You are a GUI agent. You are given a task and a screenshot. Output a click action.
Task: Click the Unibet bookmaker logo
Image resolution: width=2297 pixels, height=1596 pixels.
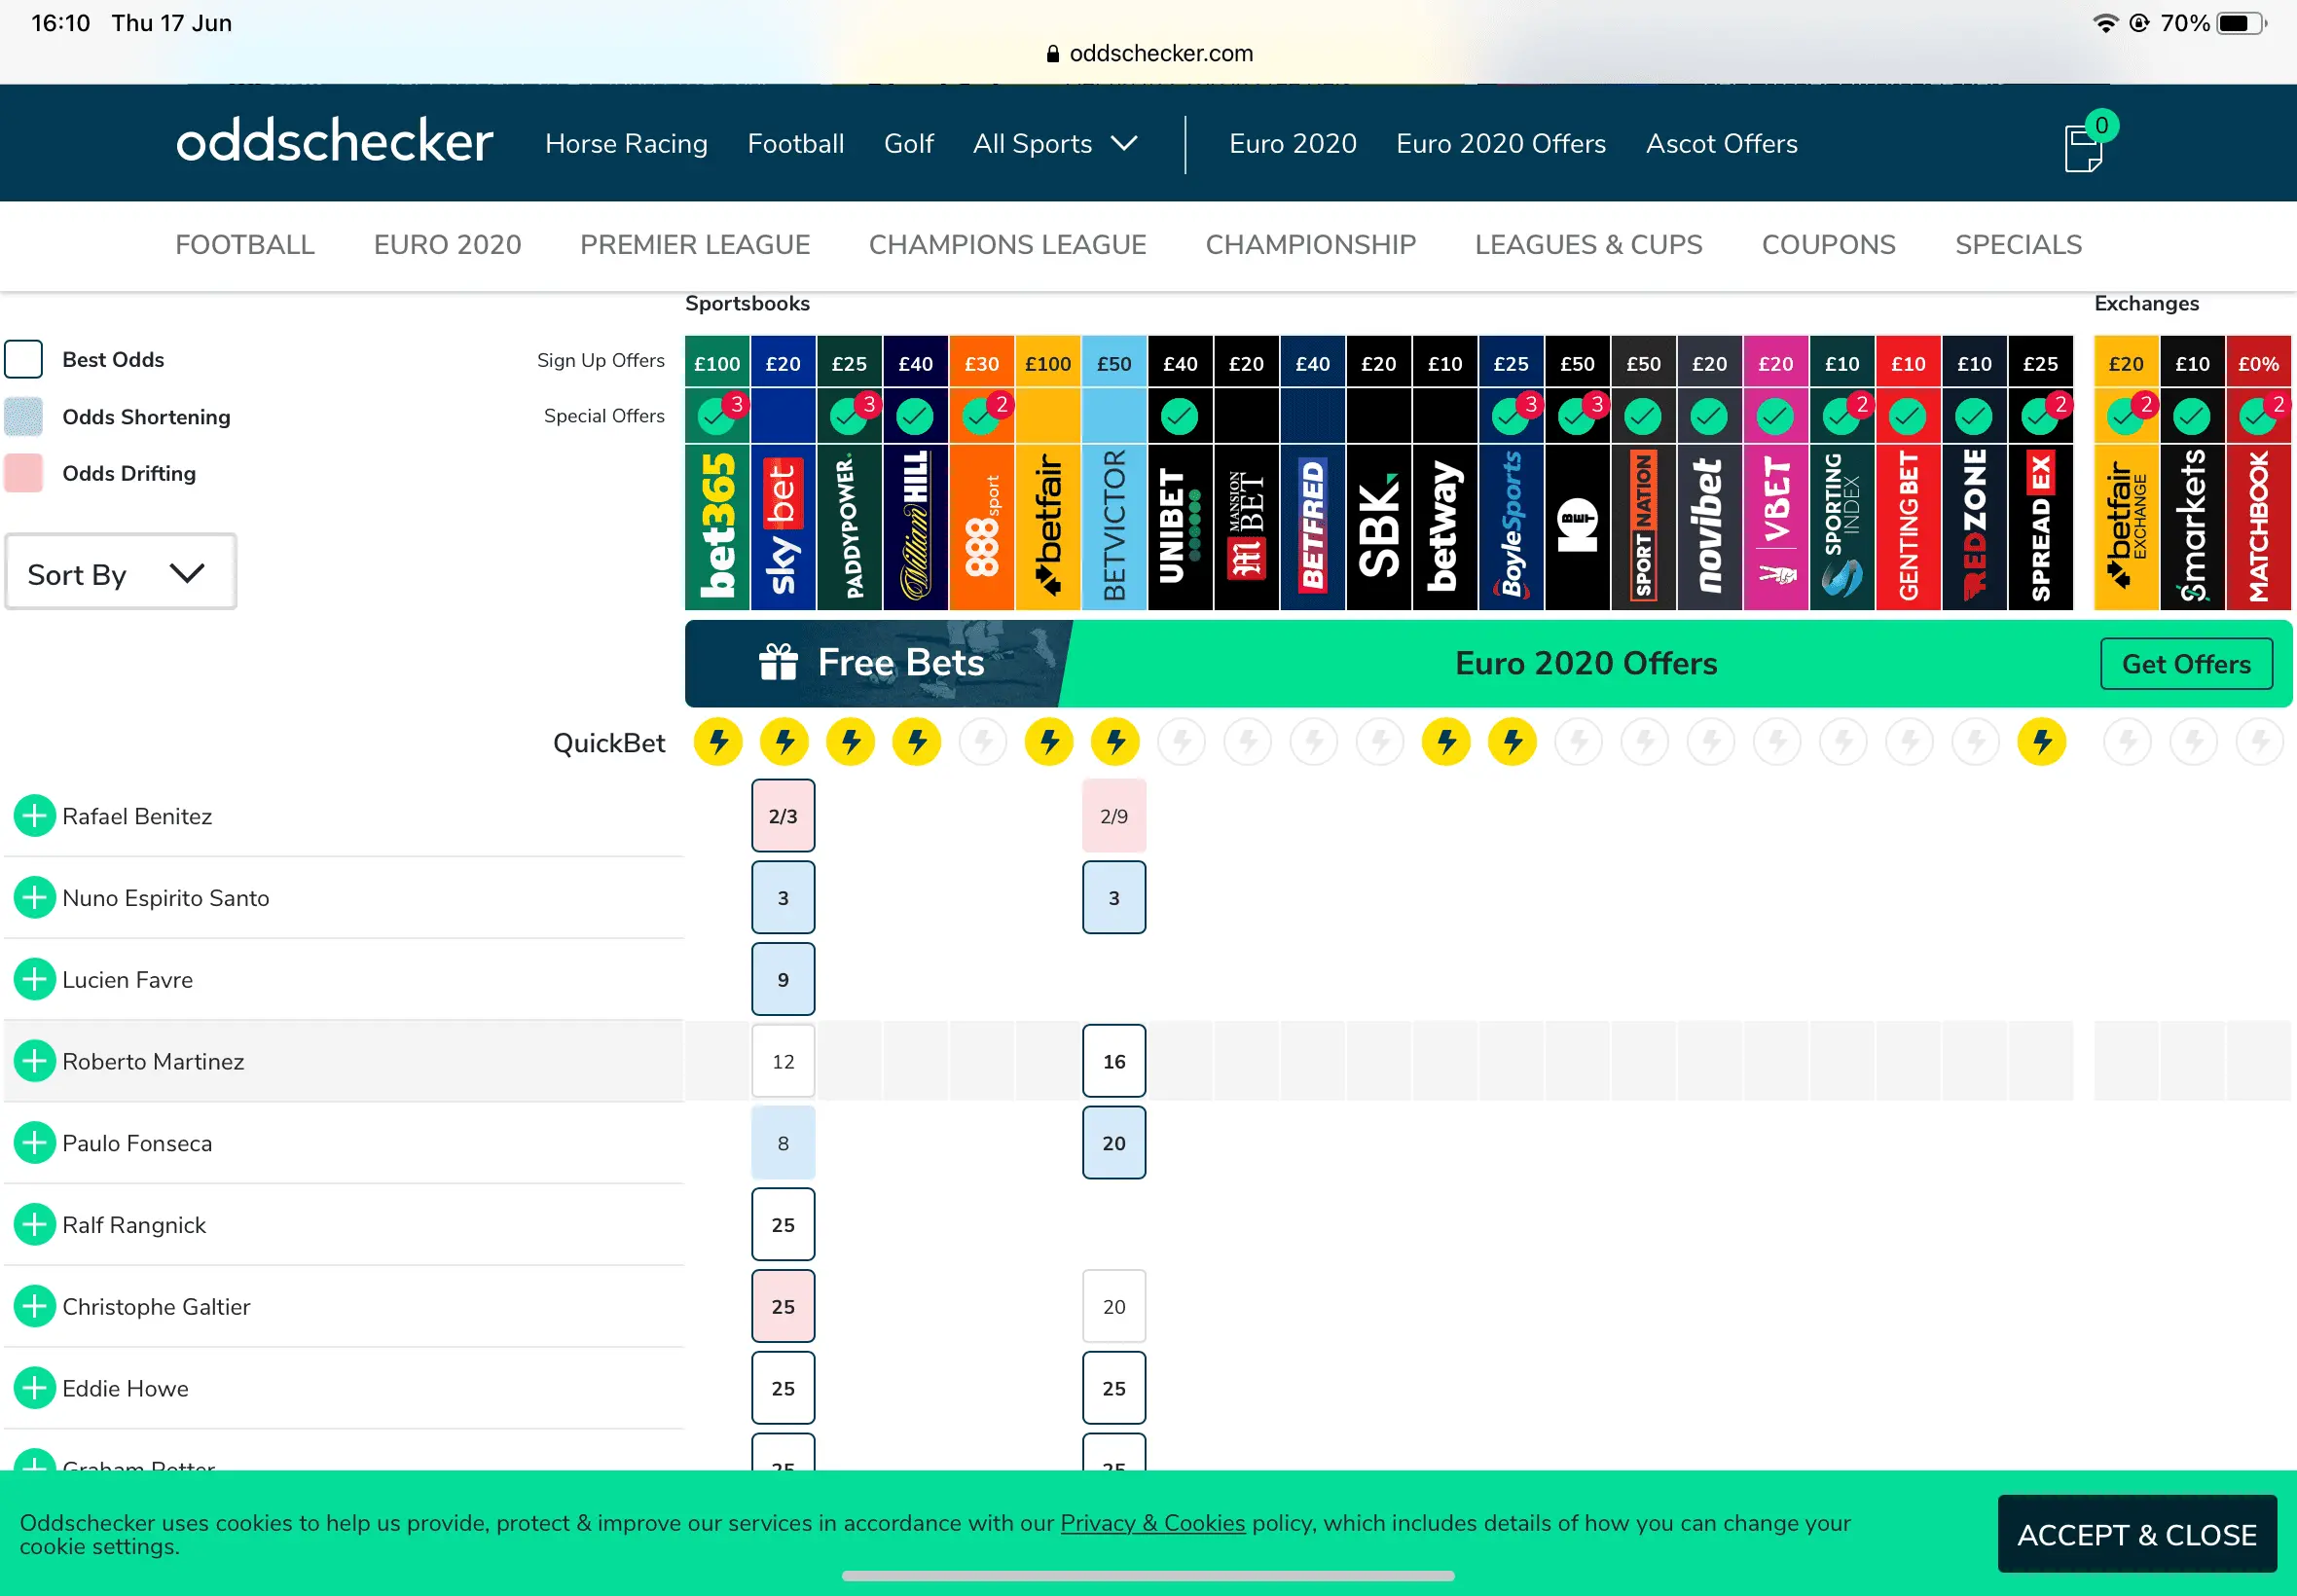pyautogui.click(x=1180, y=526)
